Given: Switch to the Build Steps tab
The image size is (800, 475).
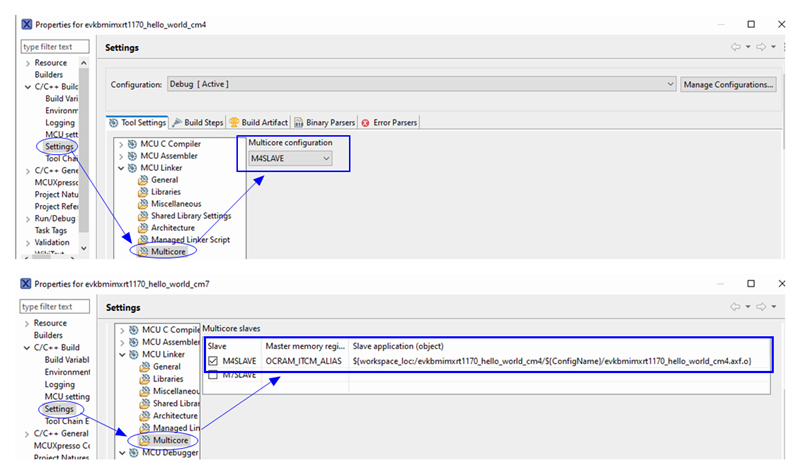Looking at the screenshot, I should coord(198,123).
